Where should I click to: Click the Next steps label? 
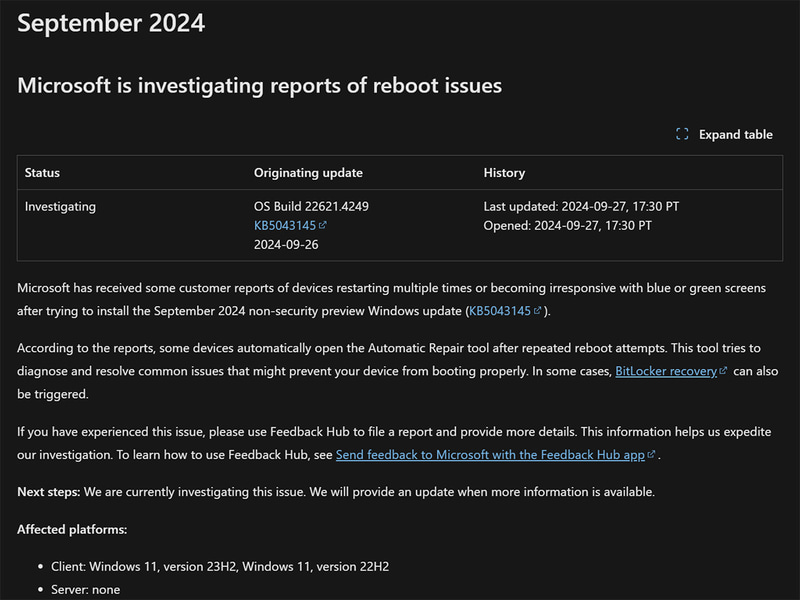[x=48, y=492]
